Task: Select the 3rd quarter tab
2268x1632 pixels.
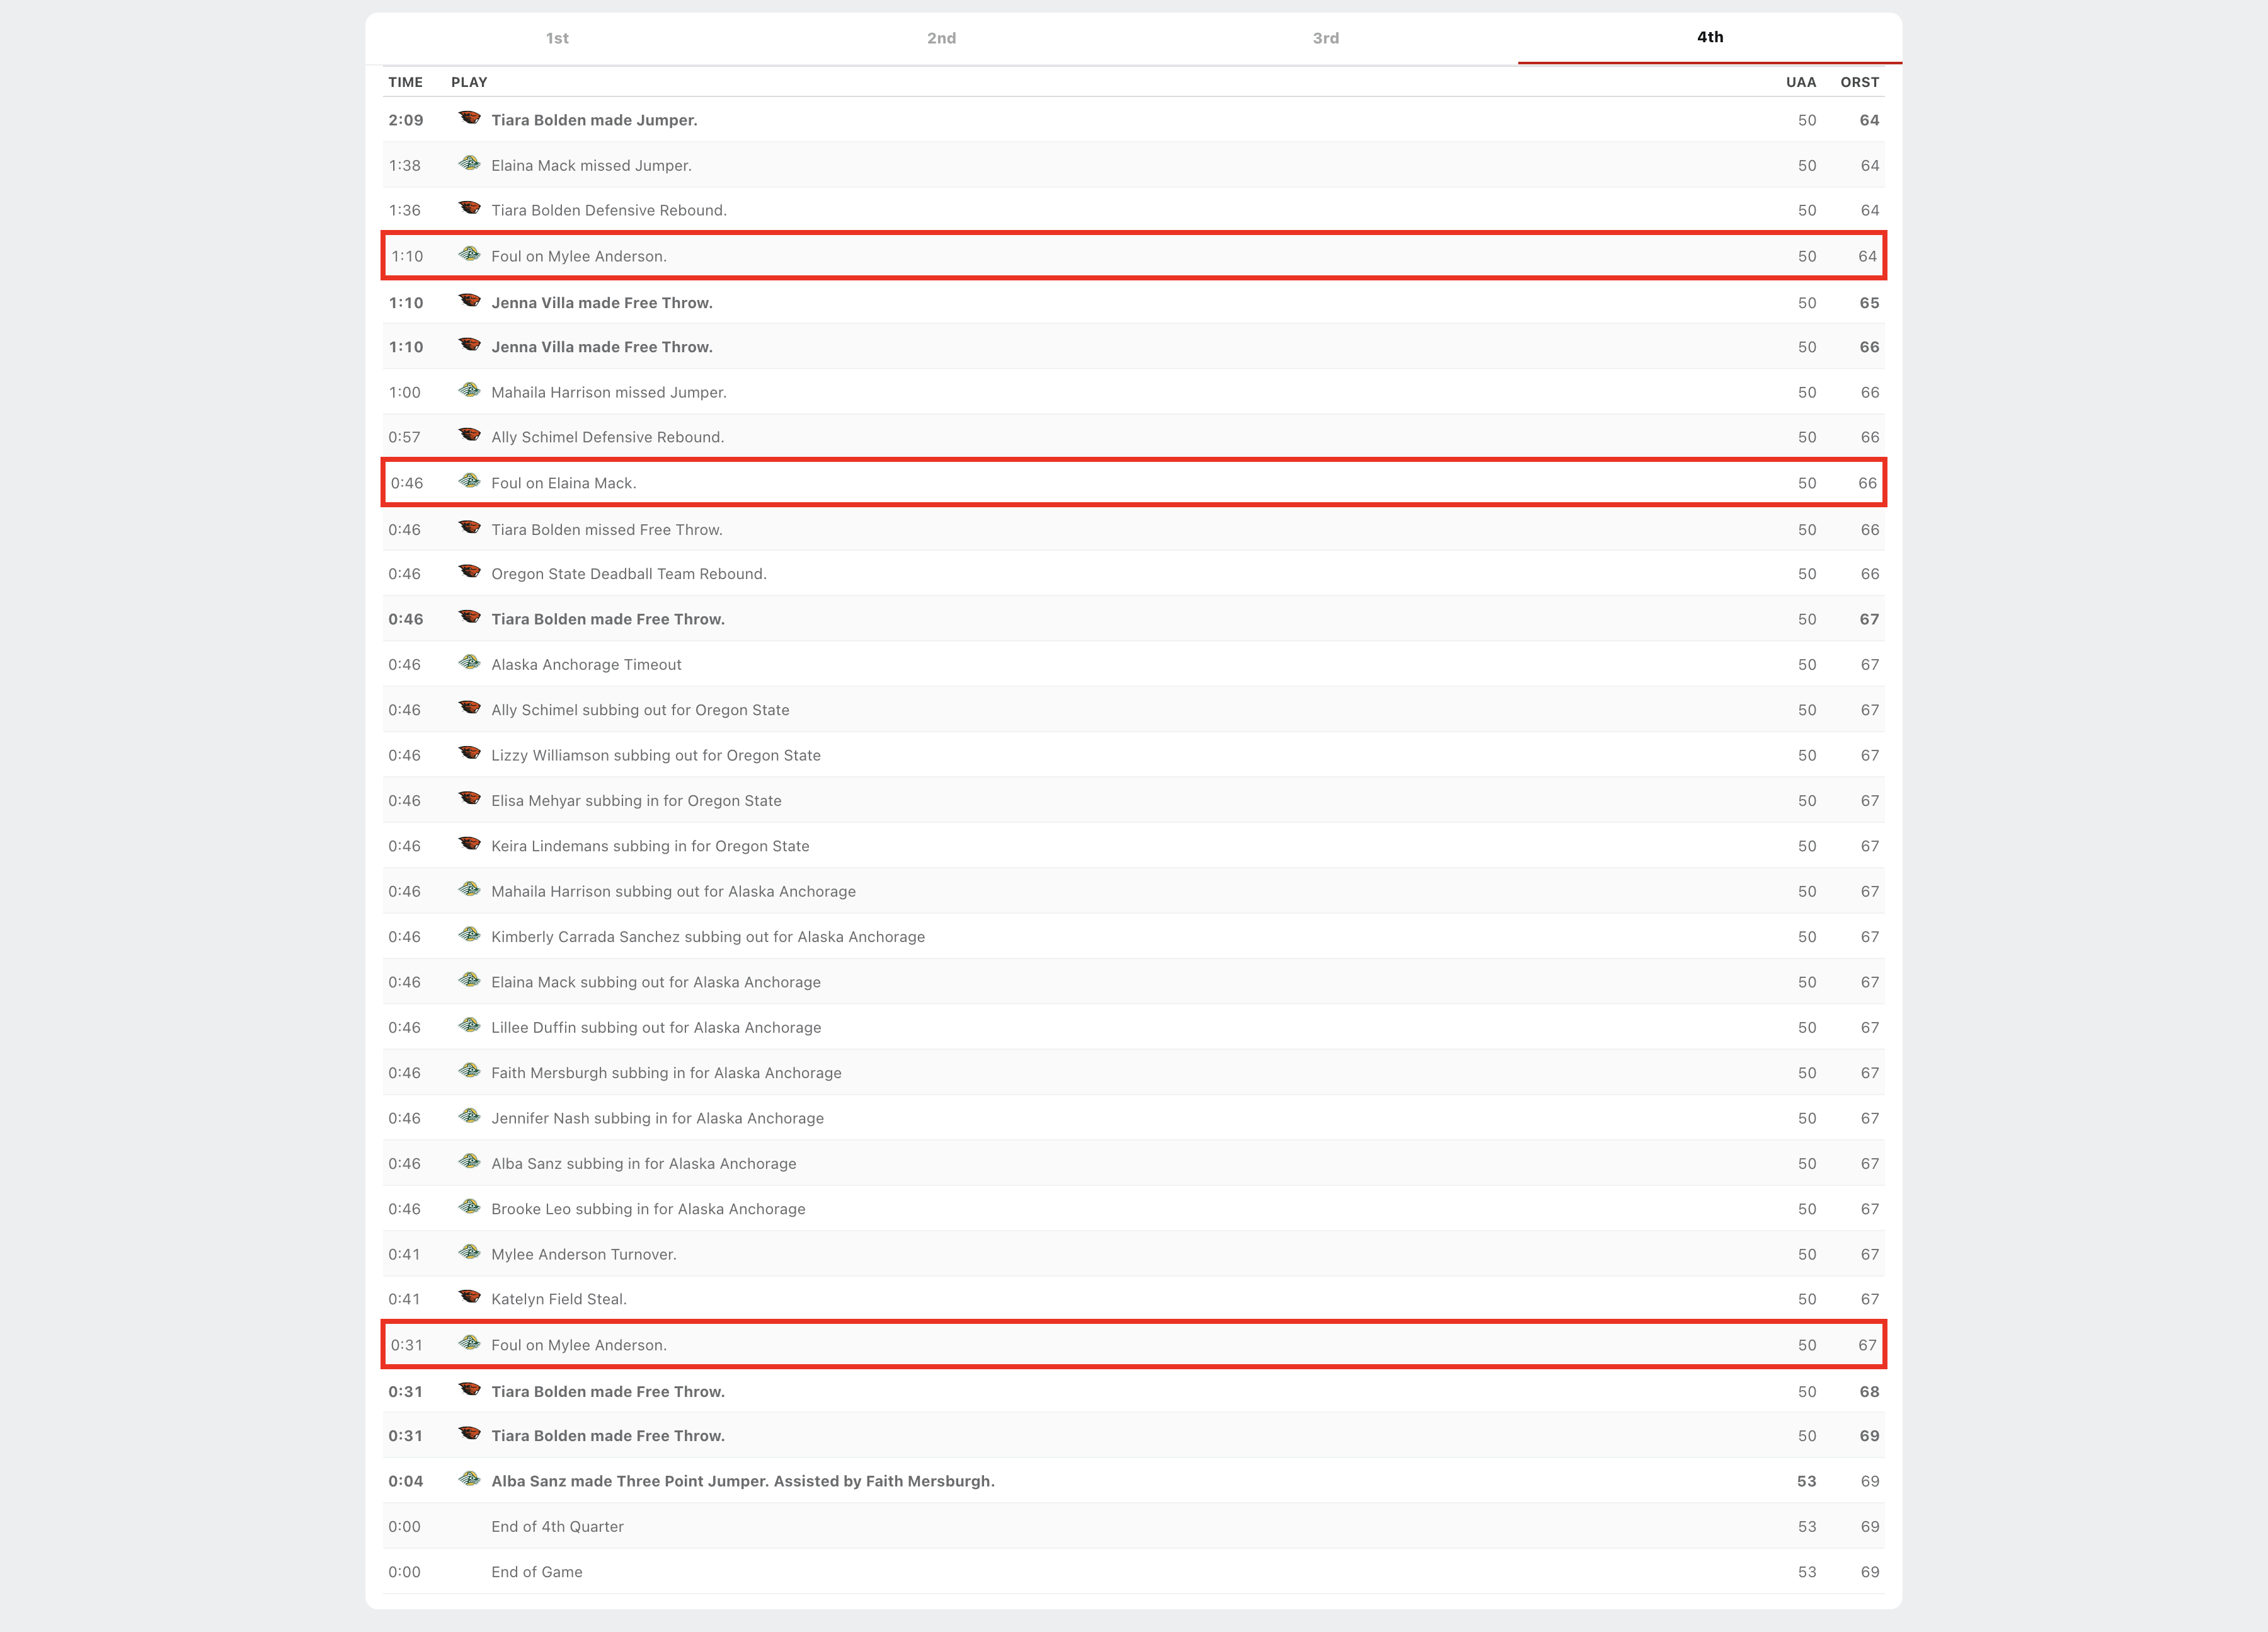Action: 1325,38
